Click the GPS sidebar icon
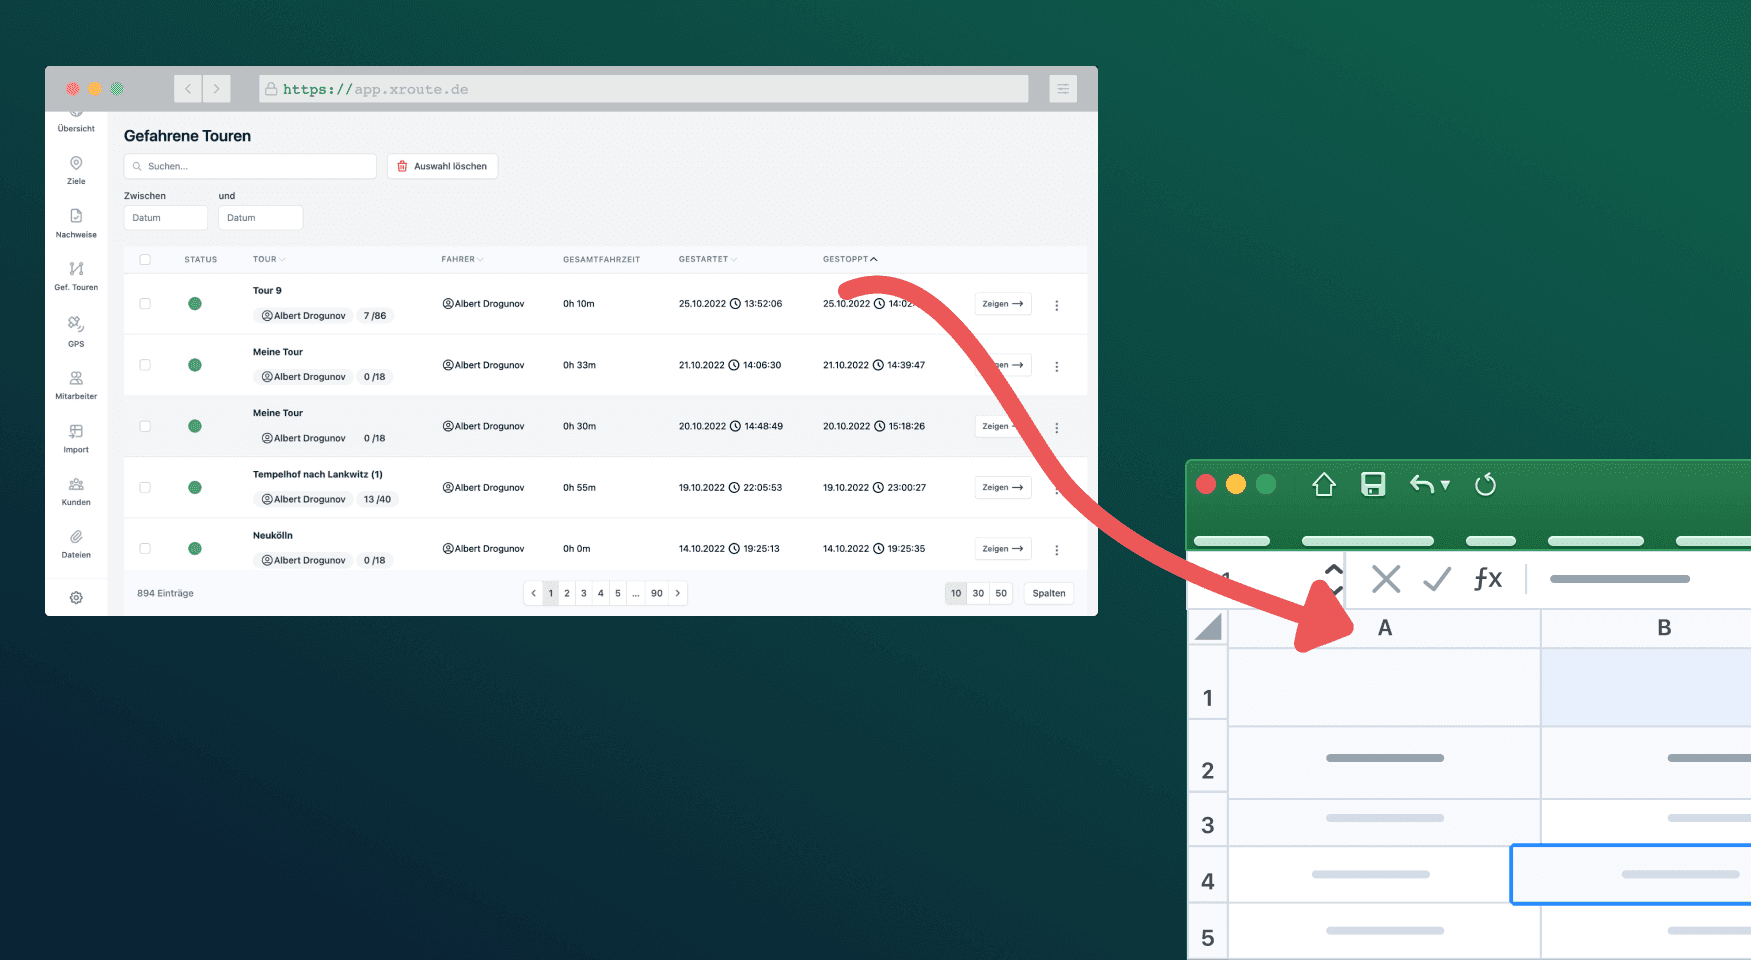 click(x=76, y=330)
